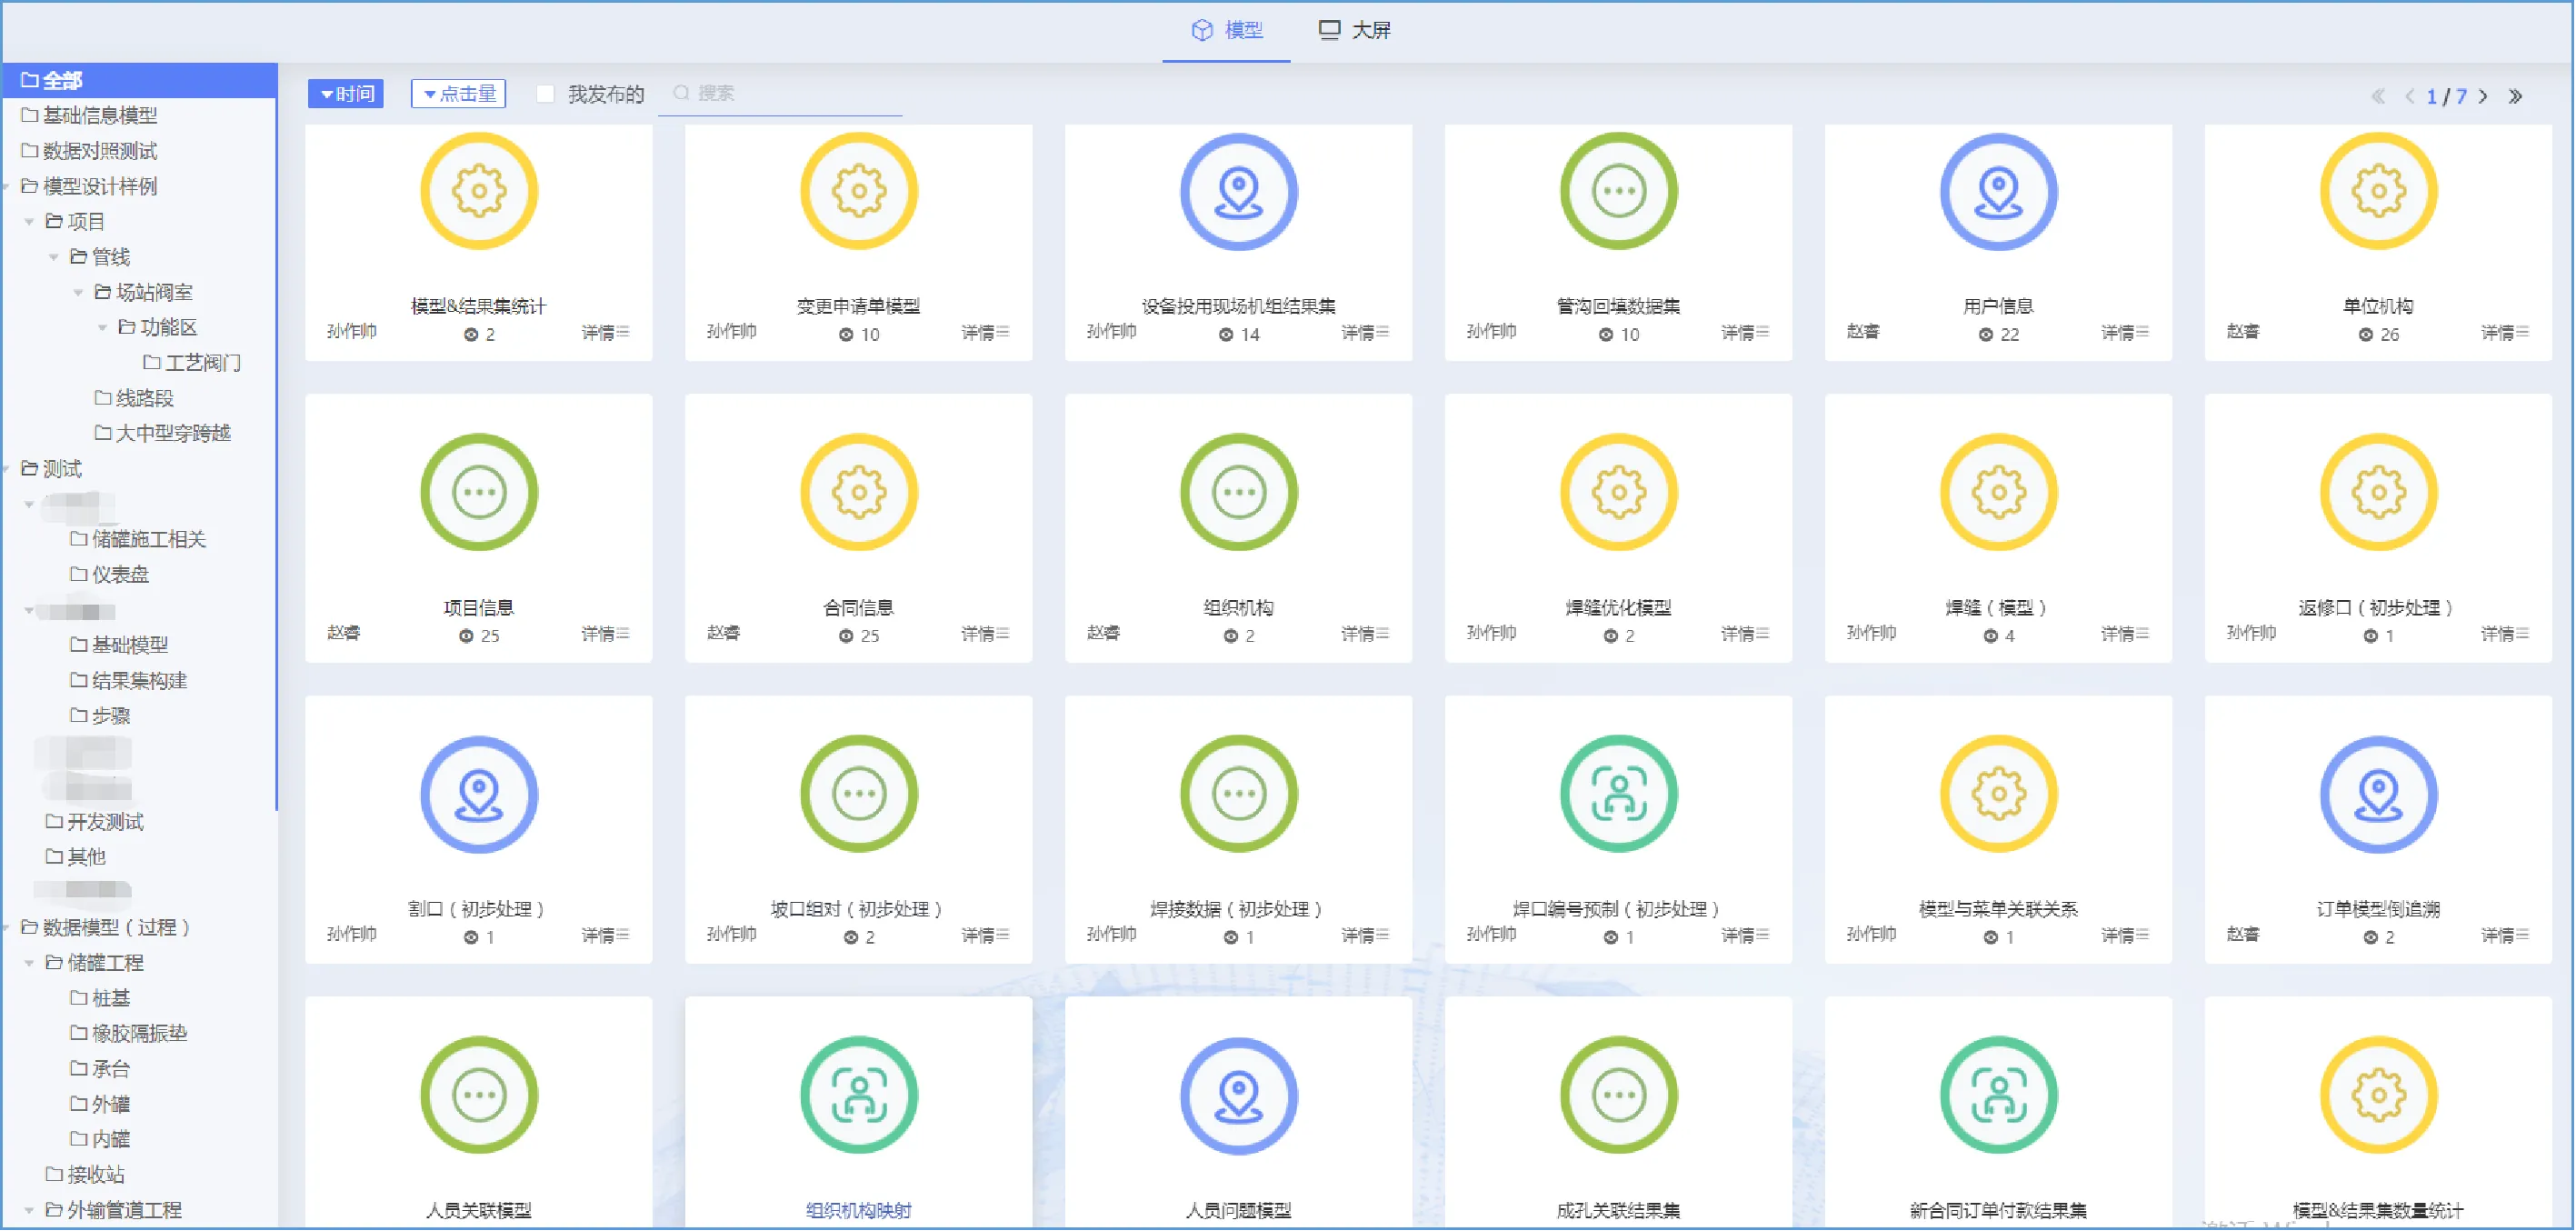View 详情 of 订单模型倒追溯
The height and width of the screenshot is (1231, 2576).
click(2506, 936)
